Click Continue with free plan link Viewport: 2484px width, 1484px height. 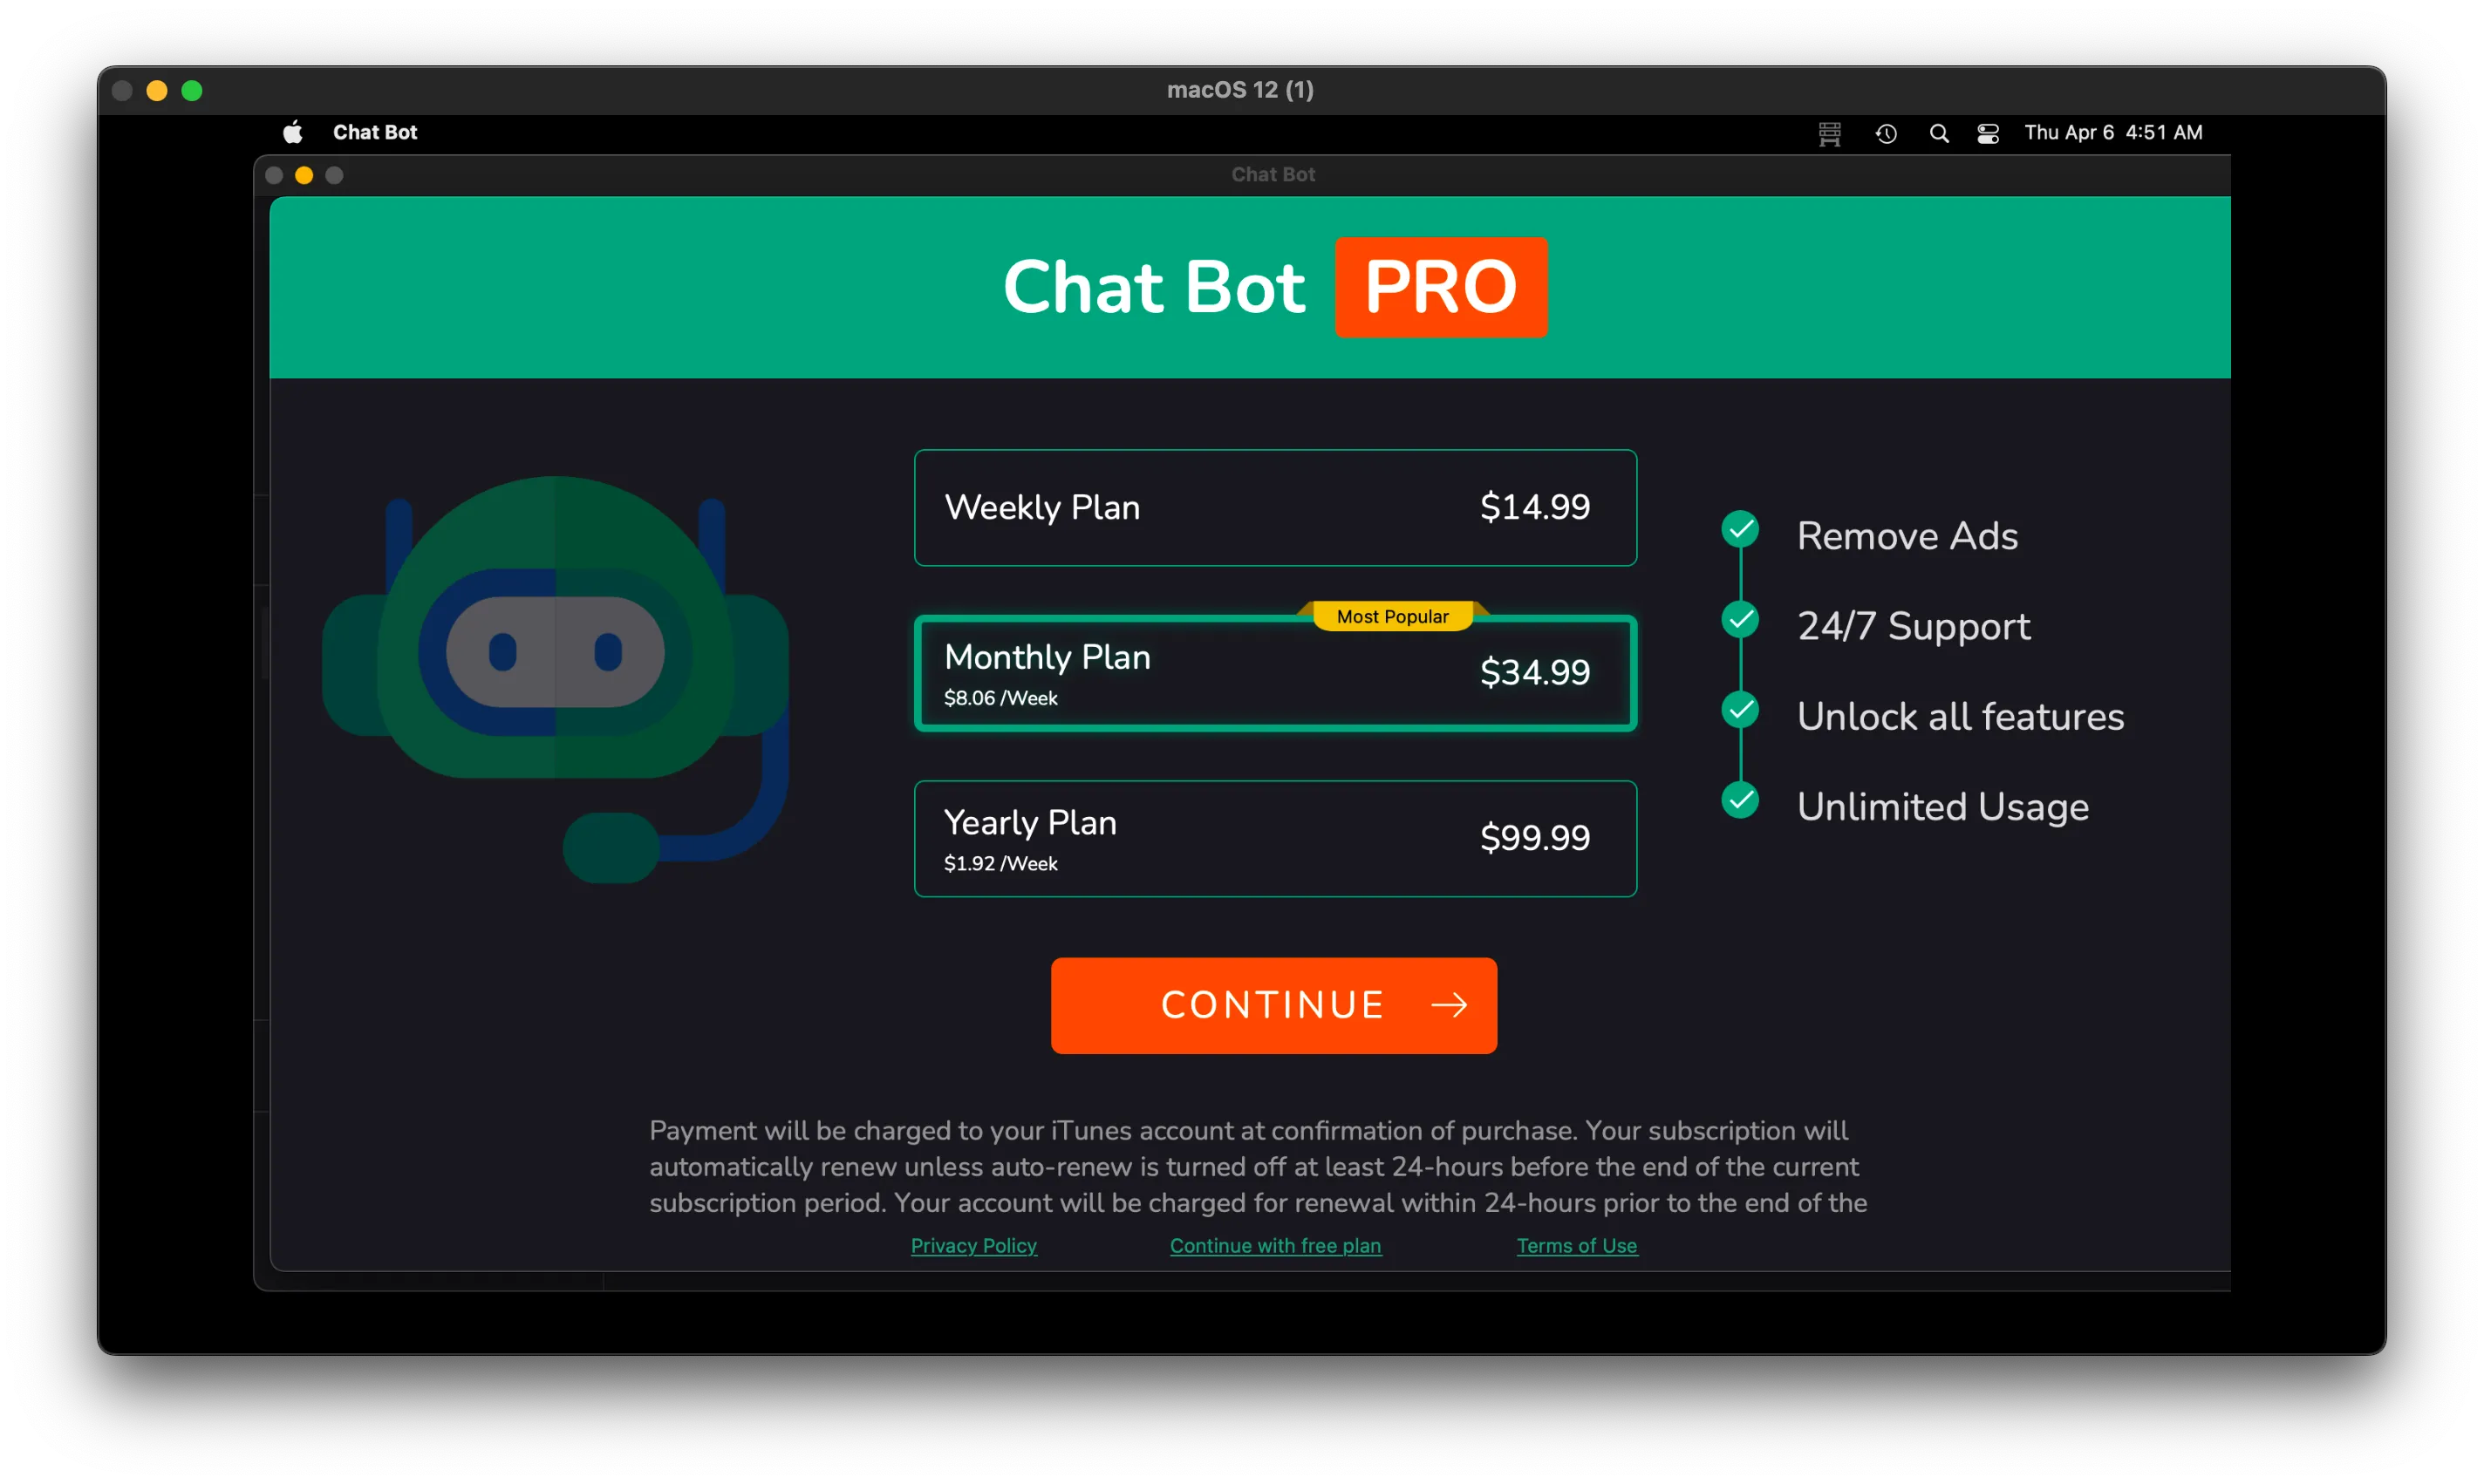1273,1243
